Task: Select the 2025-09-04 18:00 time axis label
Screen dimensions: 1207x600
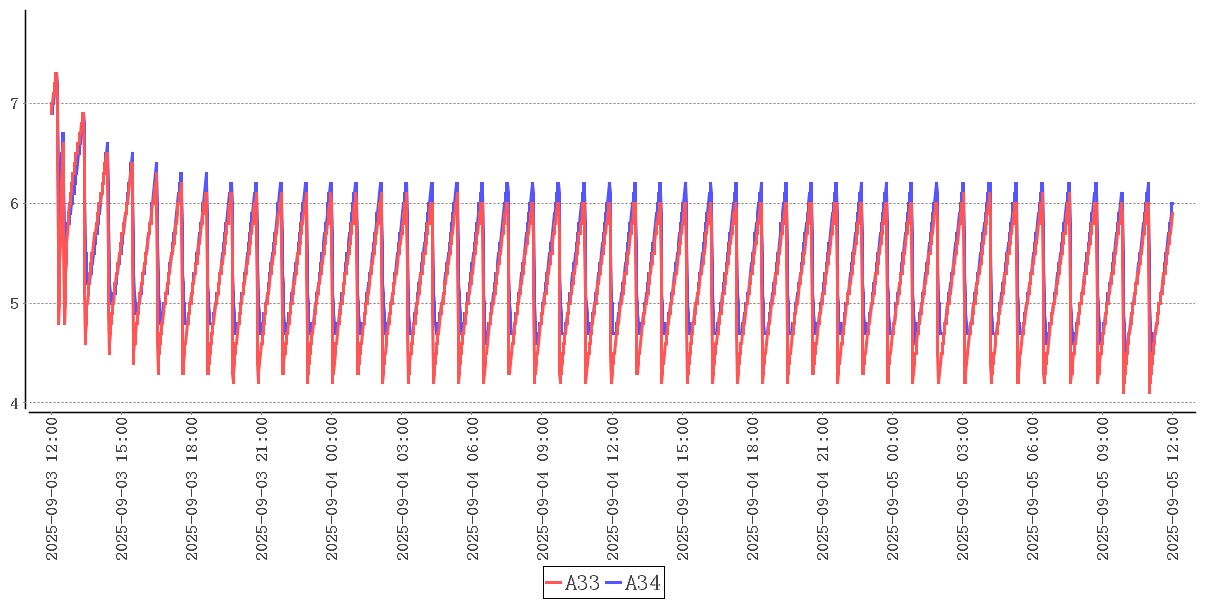Action: click(753, 489)
